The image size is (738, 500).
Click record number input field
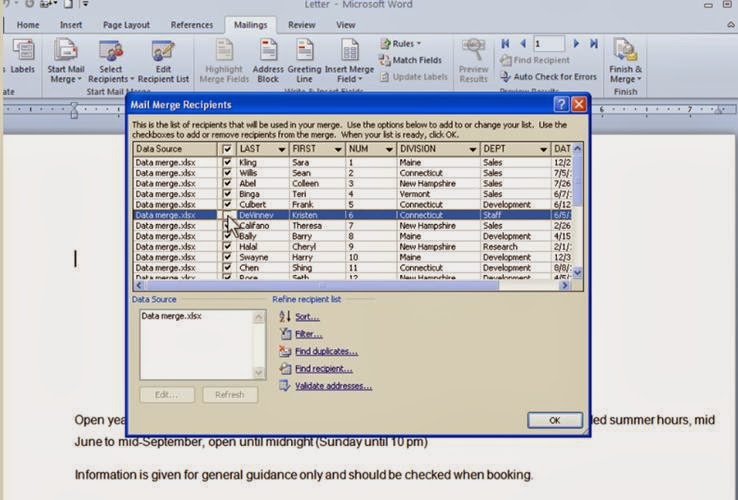(x=548, y=44)
